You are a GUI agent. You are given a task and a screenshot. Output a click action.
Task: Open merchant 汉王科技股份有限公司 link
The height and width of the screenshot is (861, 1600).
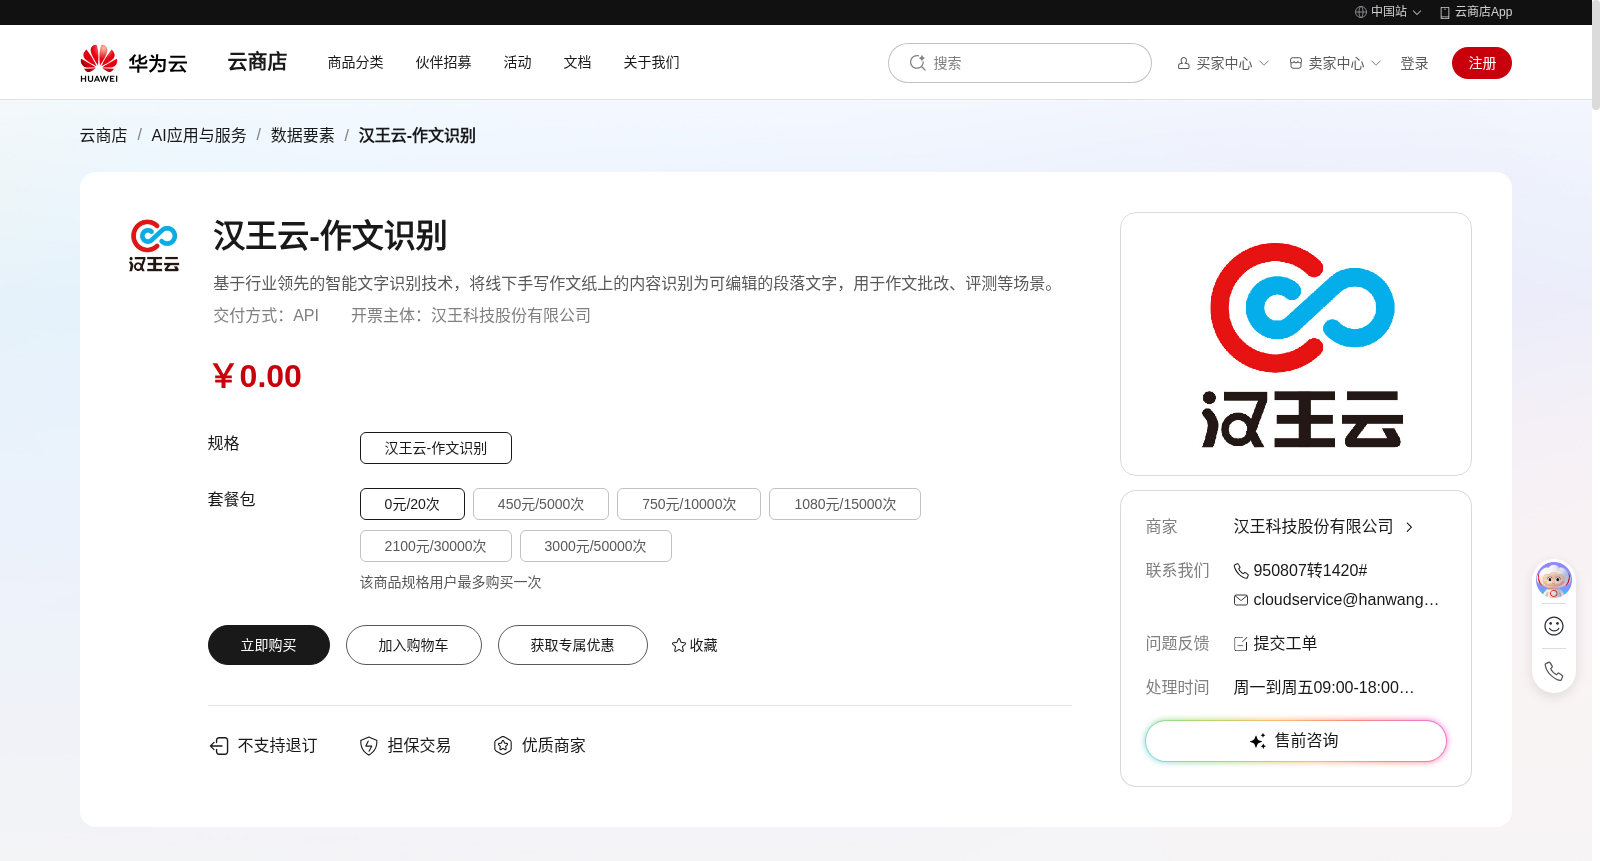(1313, 527)
